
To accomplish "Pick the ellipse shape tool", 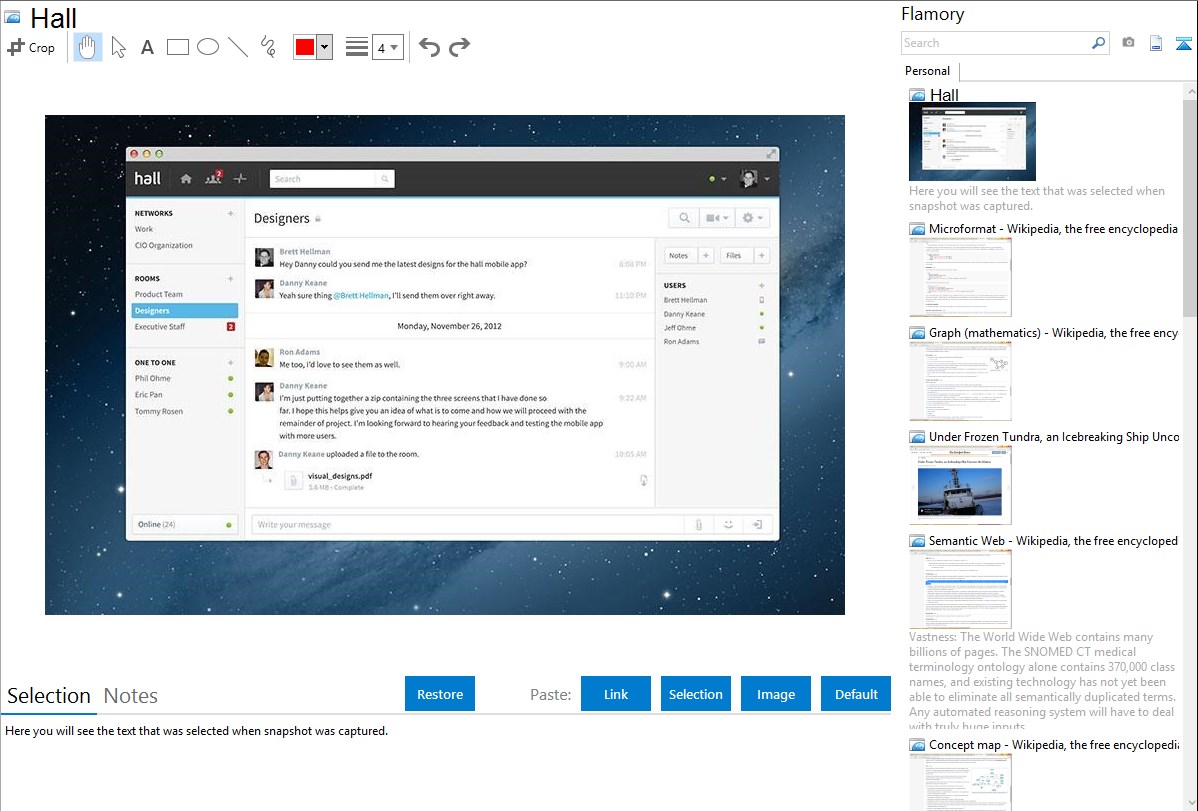I will (208, 47).
